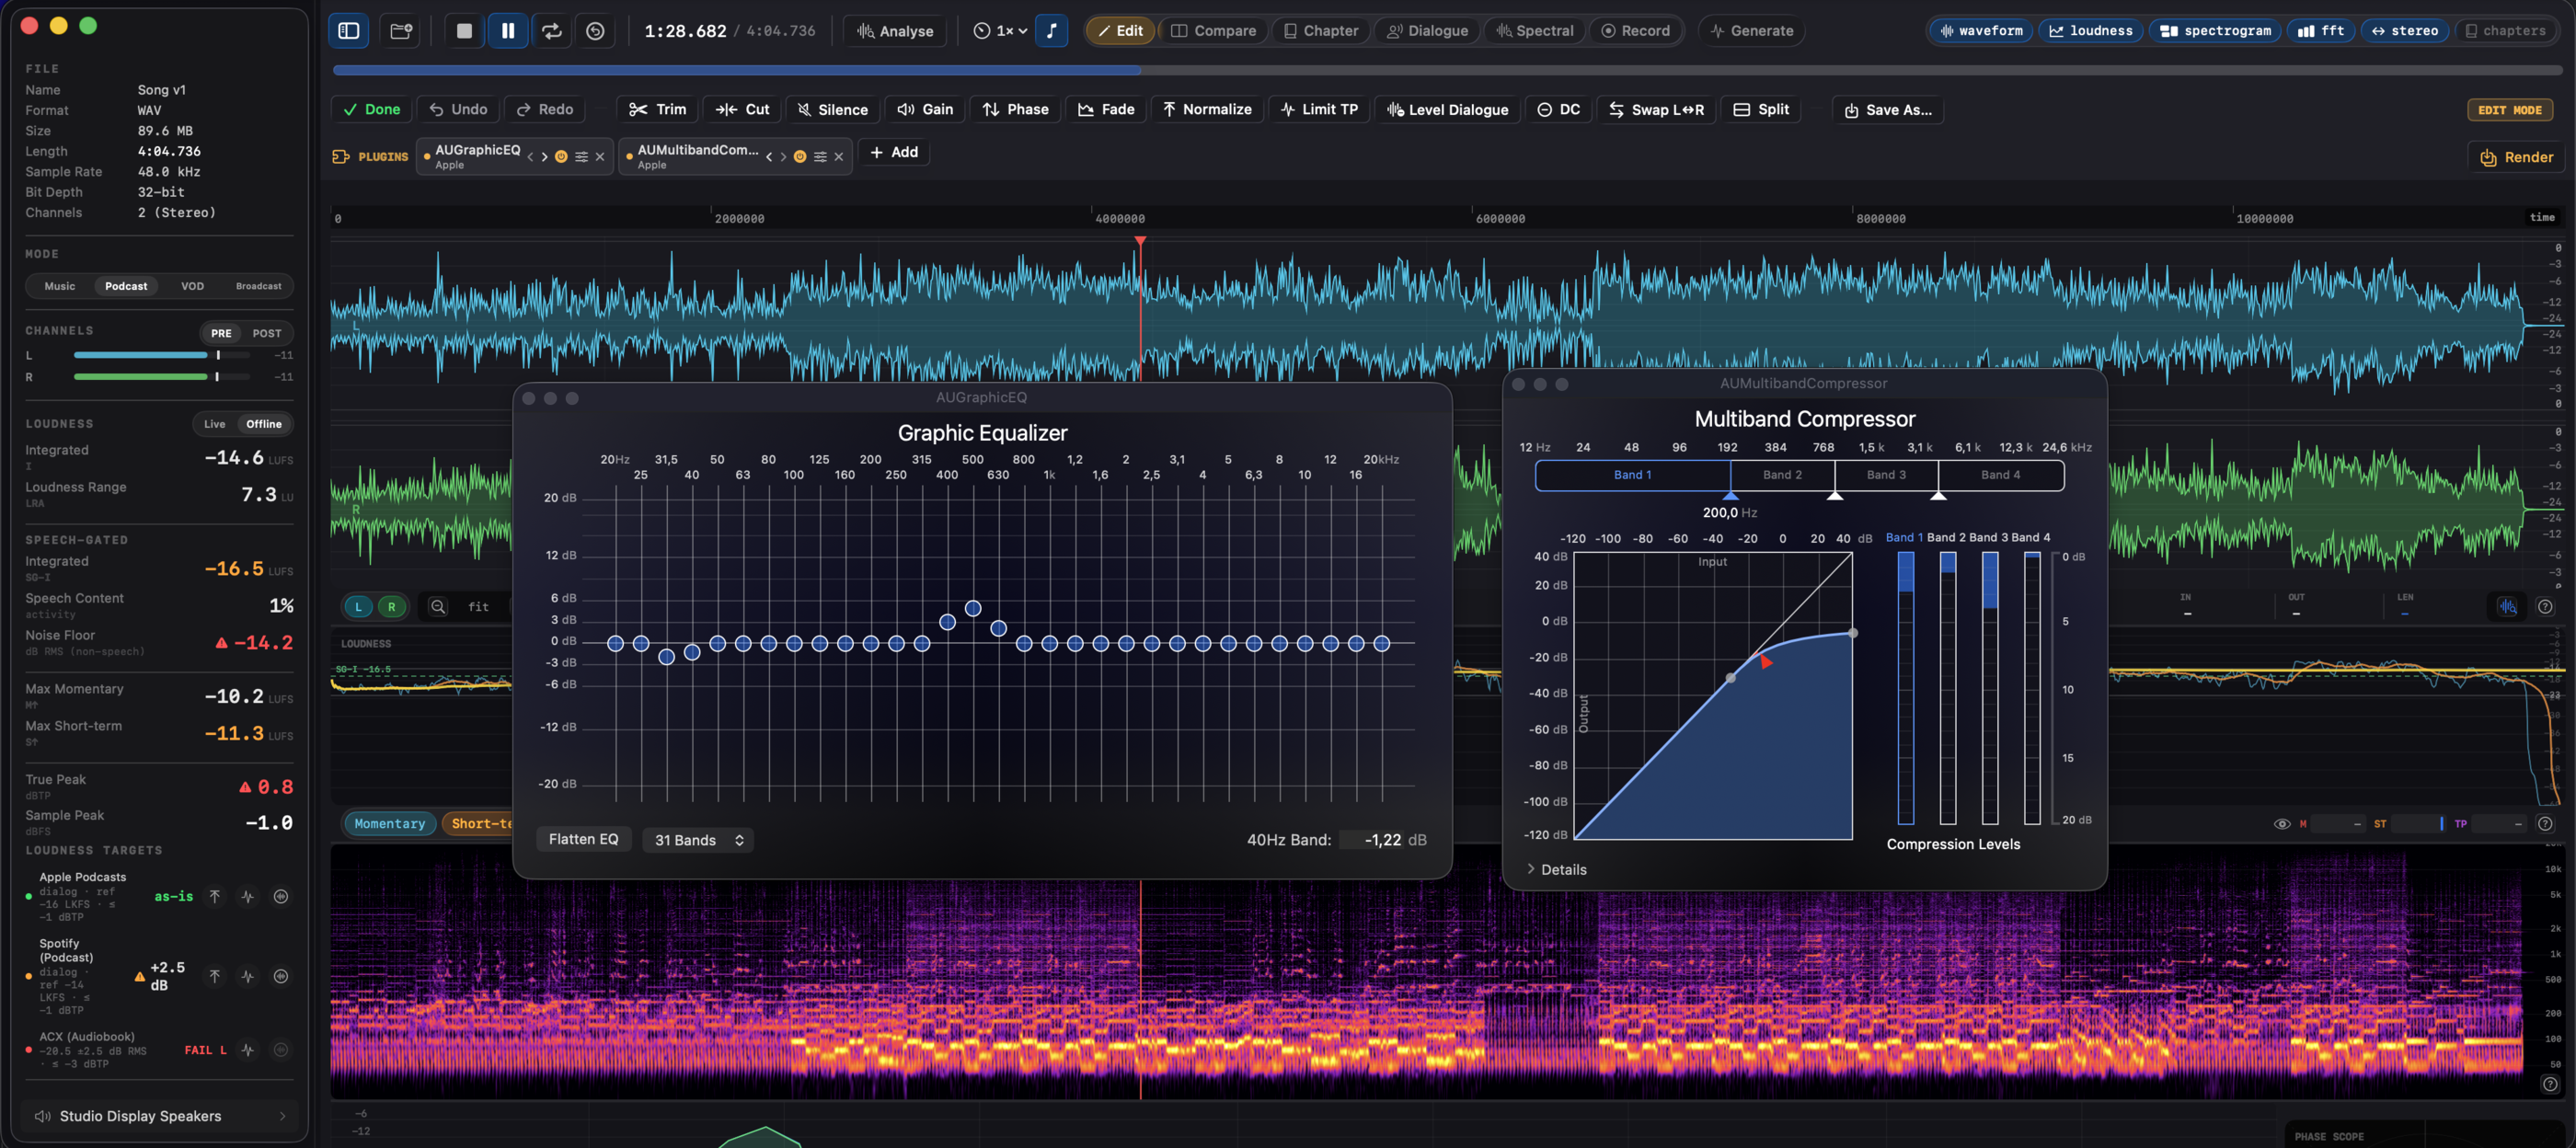Image resolution: width=2576 pixels, height=1148 pixels.
Task: Click the Render button
Action: point(2516,157)
